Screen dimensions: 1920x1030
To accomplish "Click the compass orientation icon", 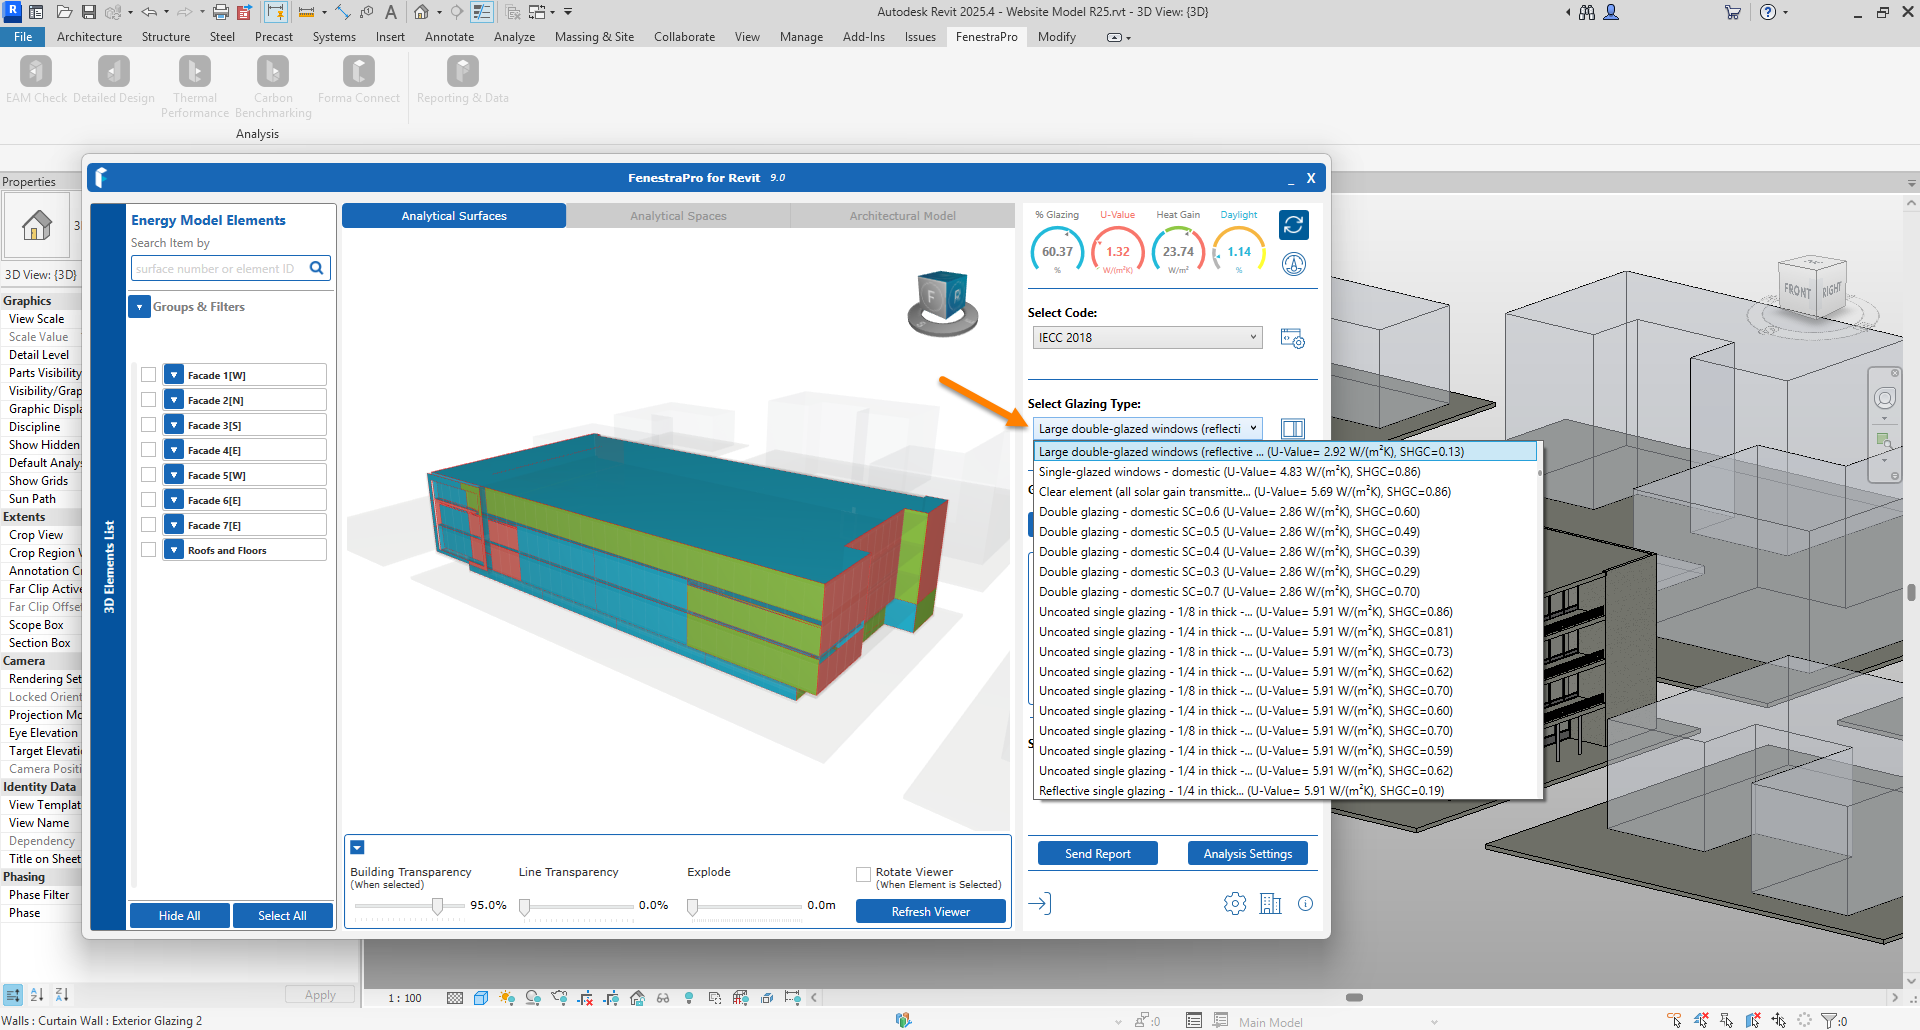I will pyautogui.click(x=1293, y=264).
